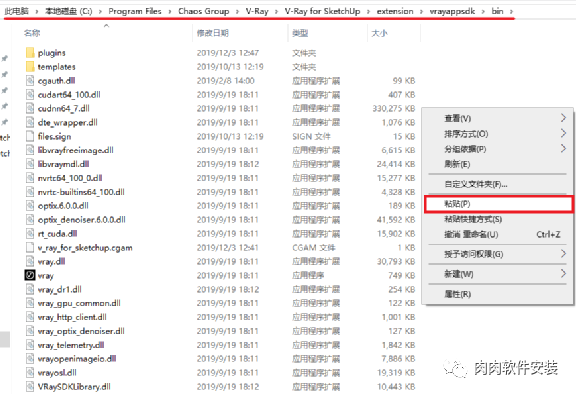Viewport: 576px width, 394px height.
Task: Choose 撤消 重命名(U) in the context menu
Action: 471,234
